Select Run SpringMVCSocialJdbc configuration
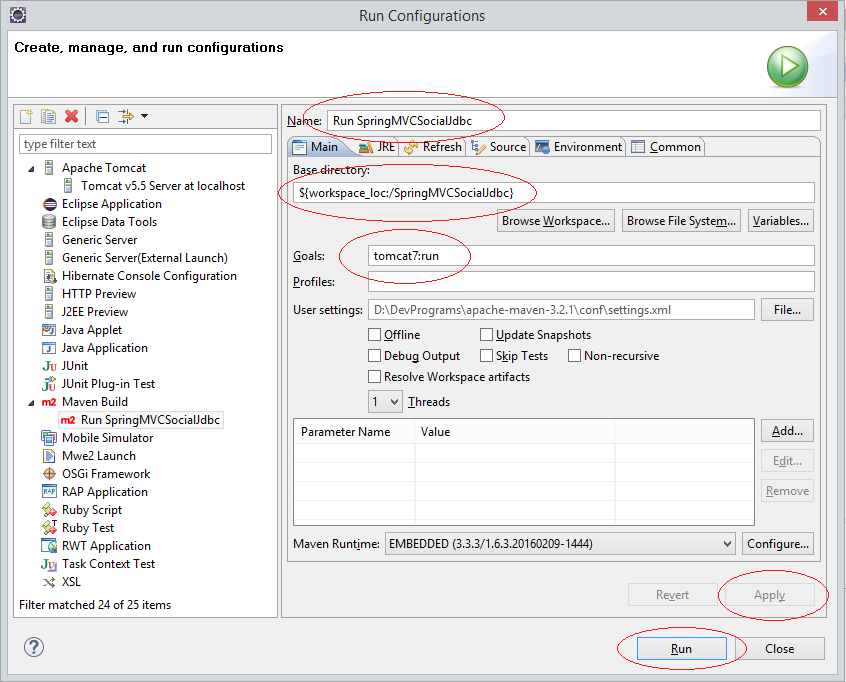The width and height of the screenshot is (846, 682). (x=141, y=420)
